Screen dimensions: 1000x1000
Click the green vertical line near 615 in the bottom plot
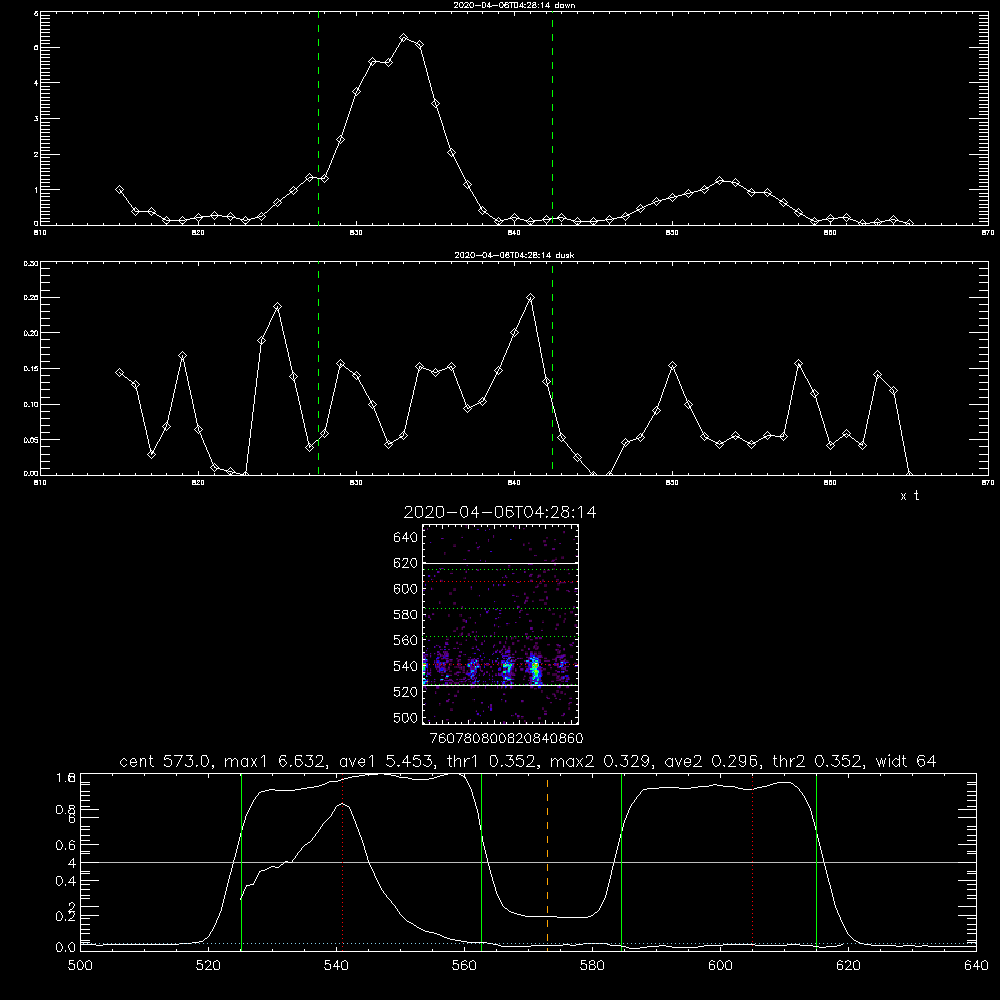[x=816, y=861]
